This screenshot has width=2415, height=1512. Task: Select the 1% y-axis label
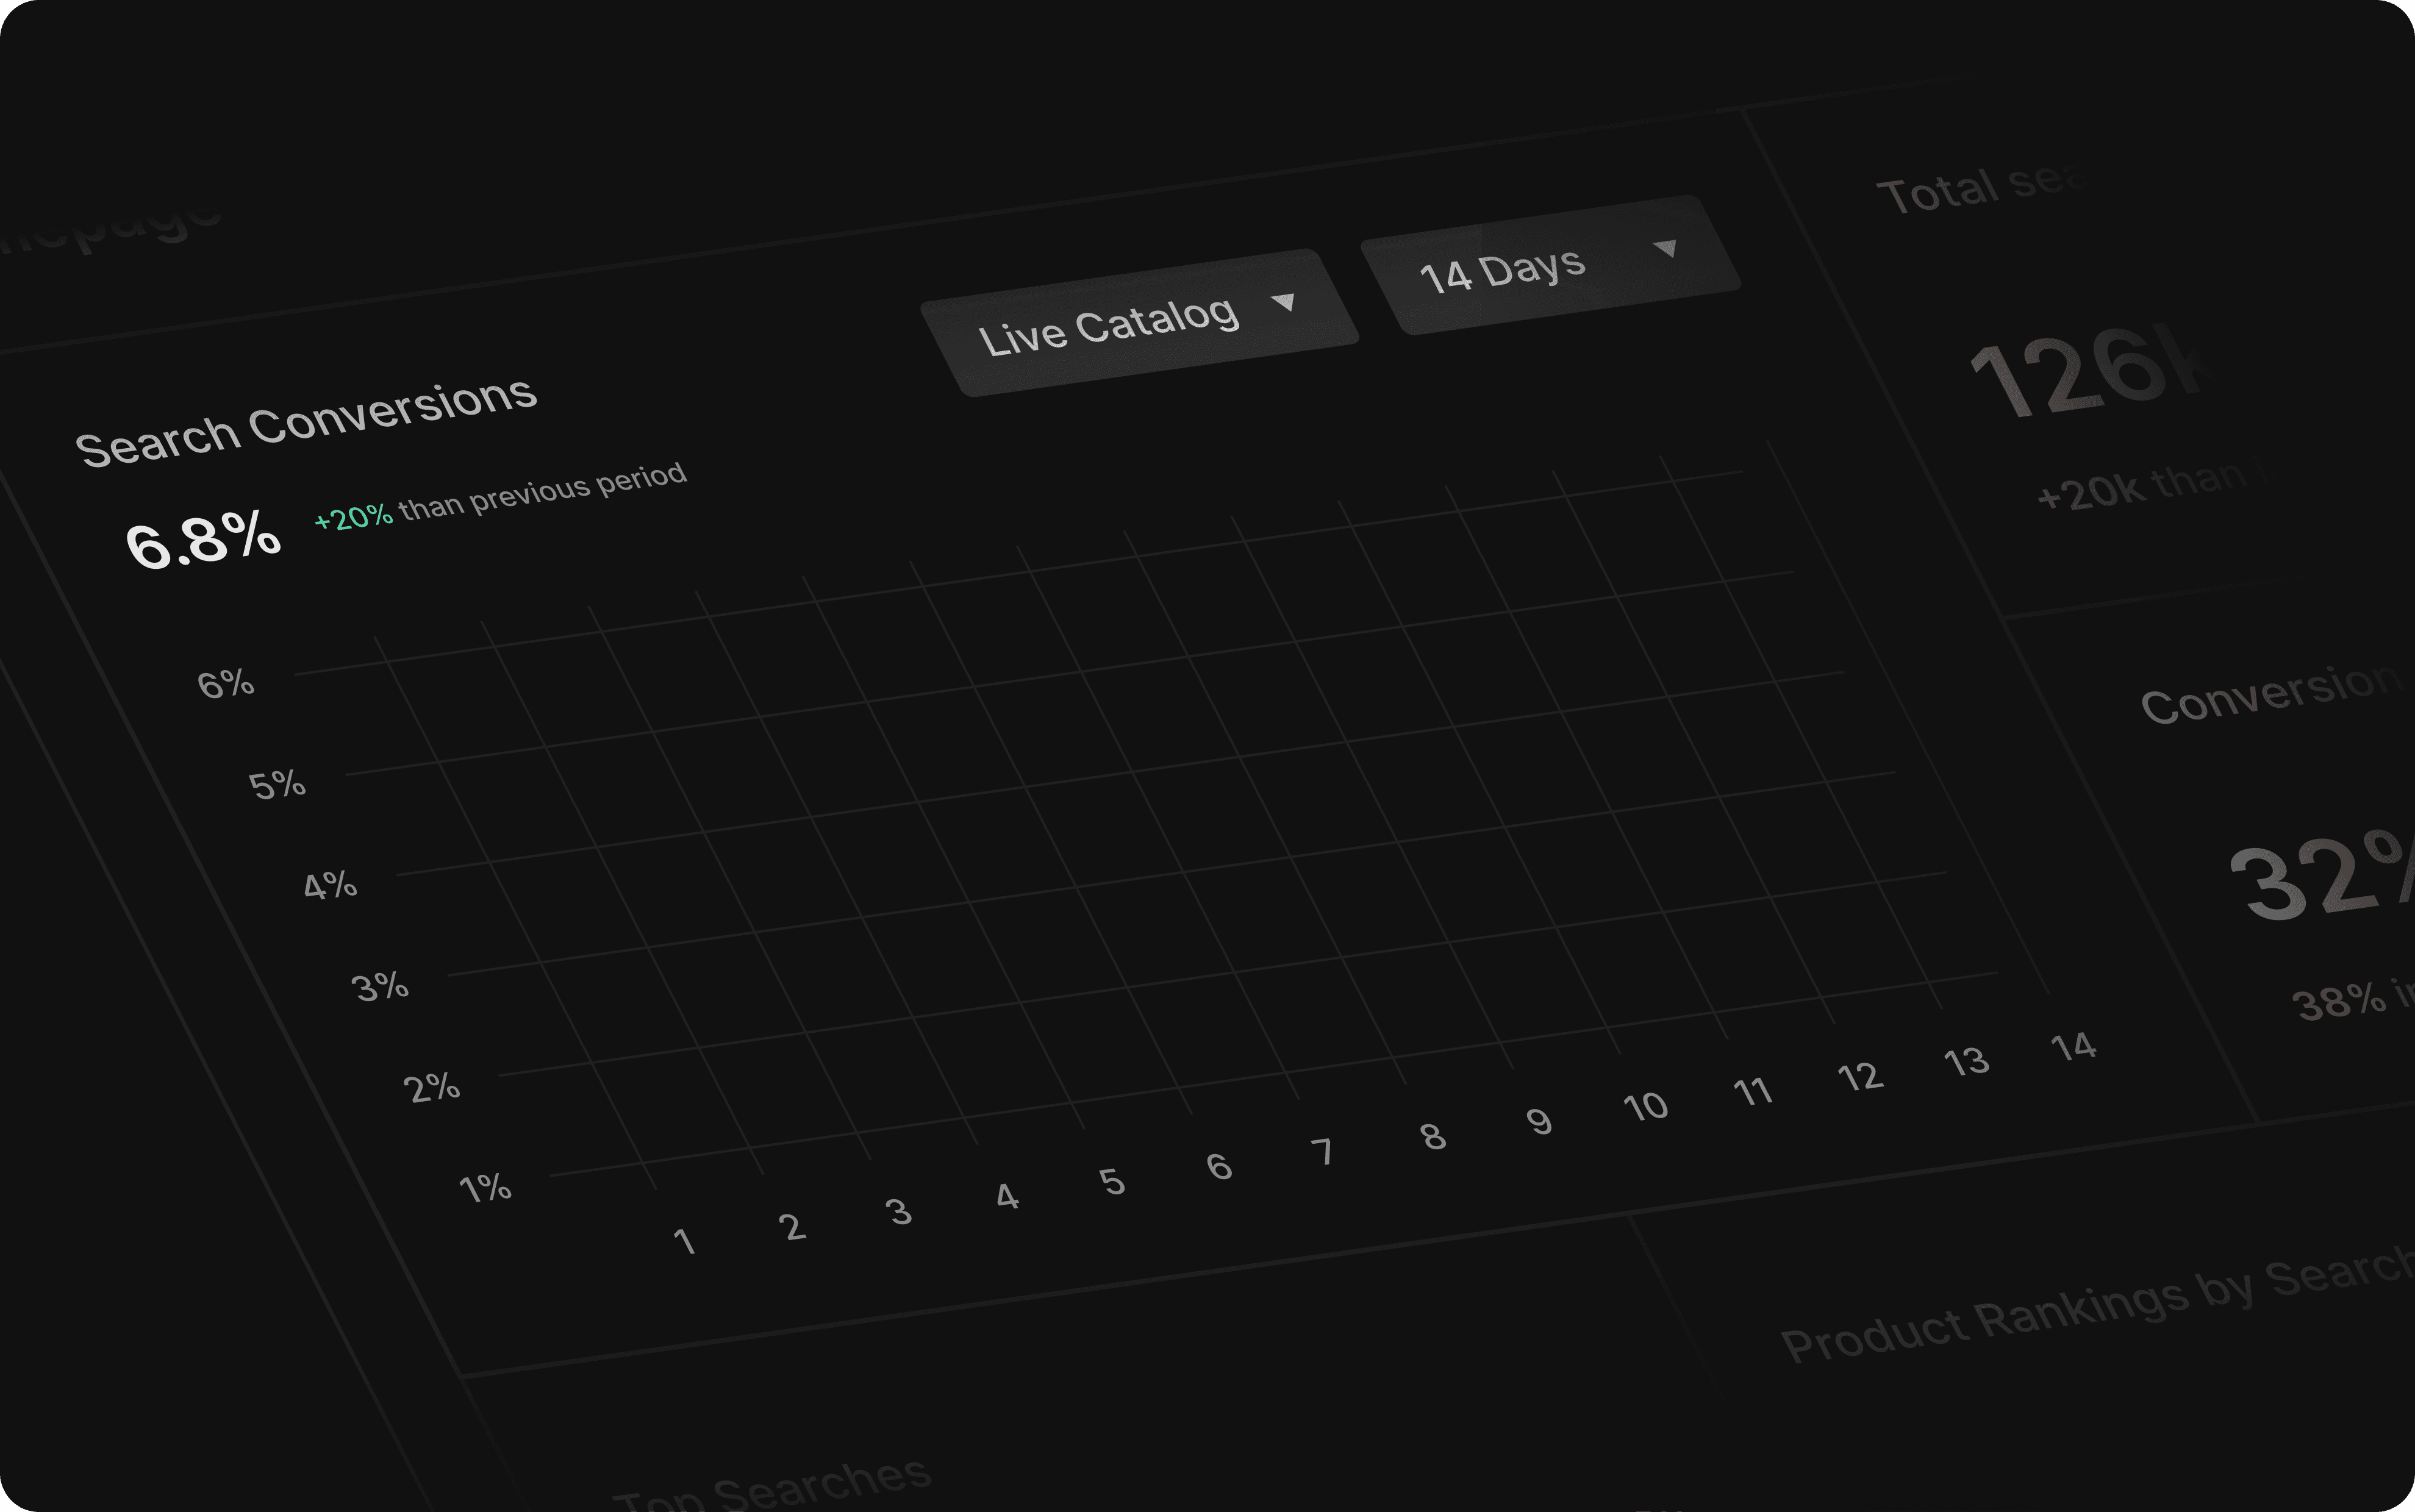[485, 1188]
